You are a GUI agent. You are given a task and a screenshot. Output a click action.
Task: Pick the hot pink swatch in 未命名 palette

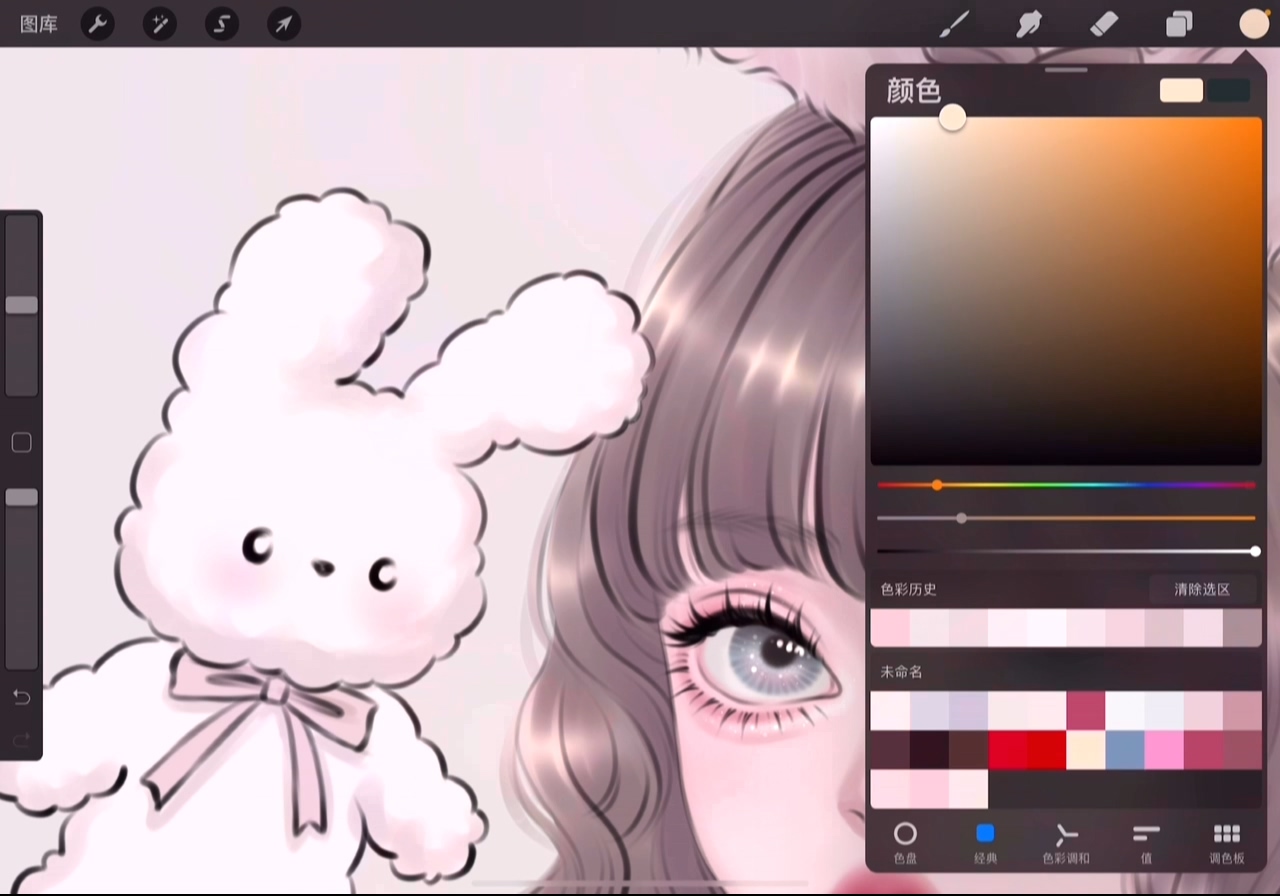1164,750
